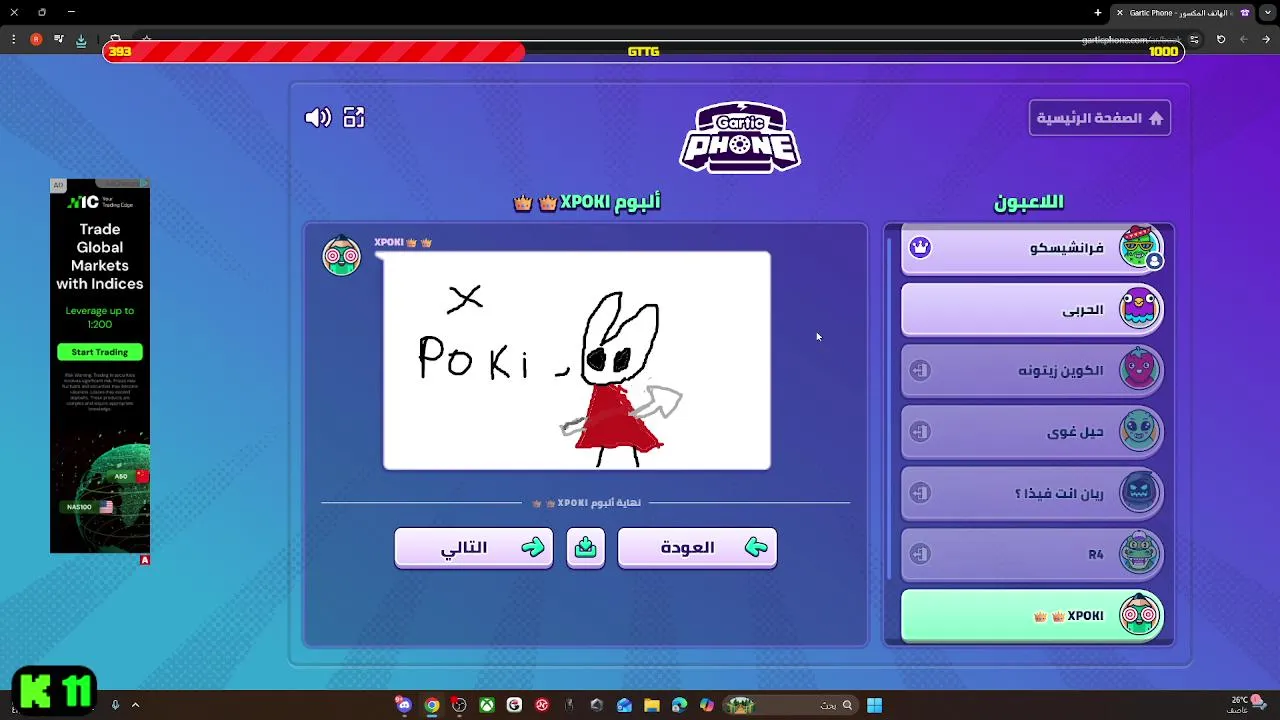Open Chrome from taskbar

[x=431, y=705]
